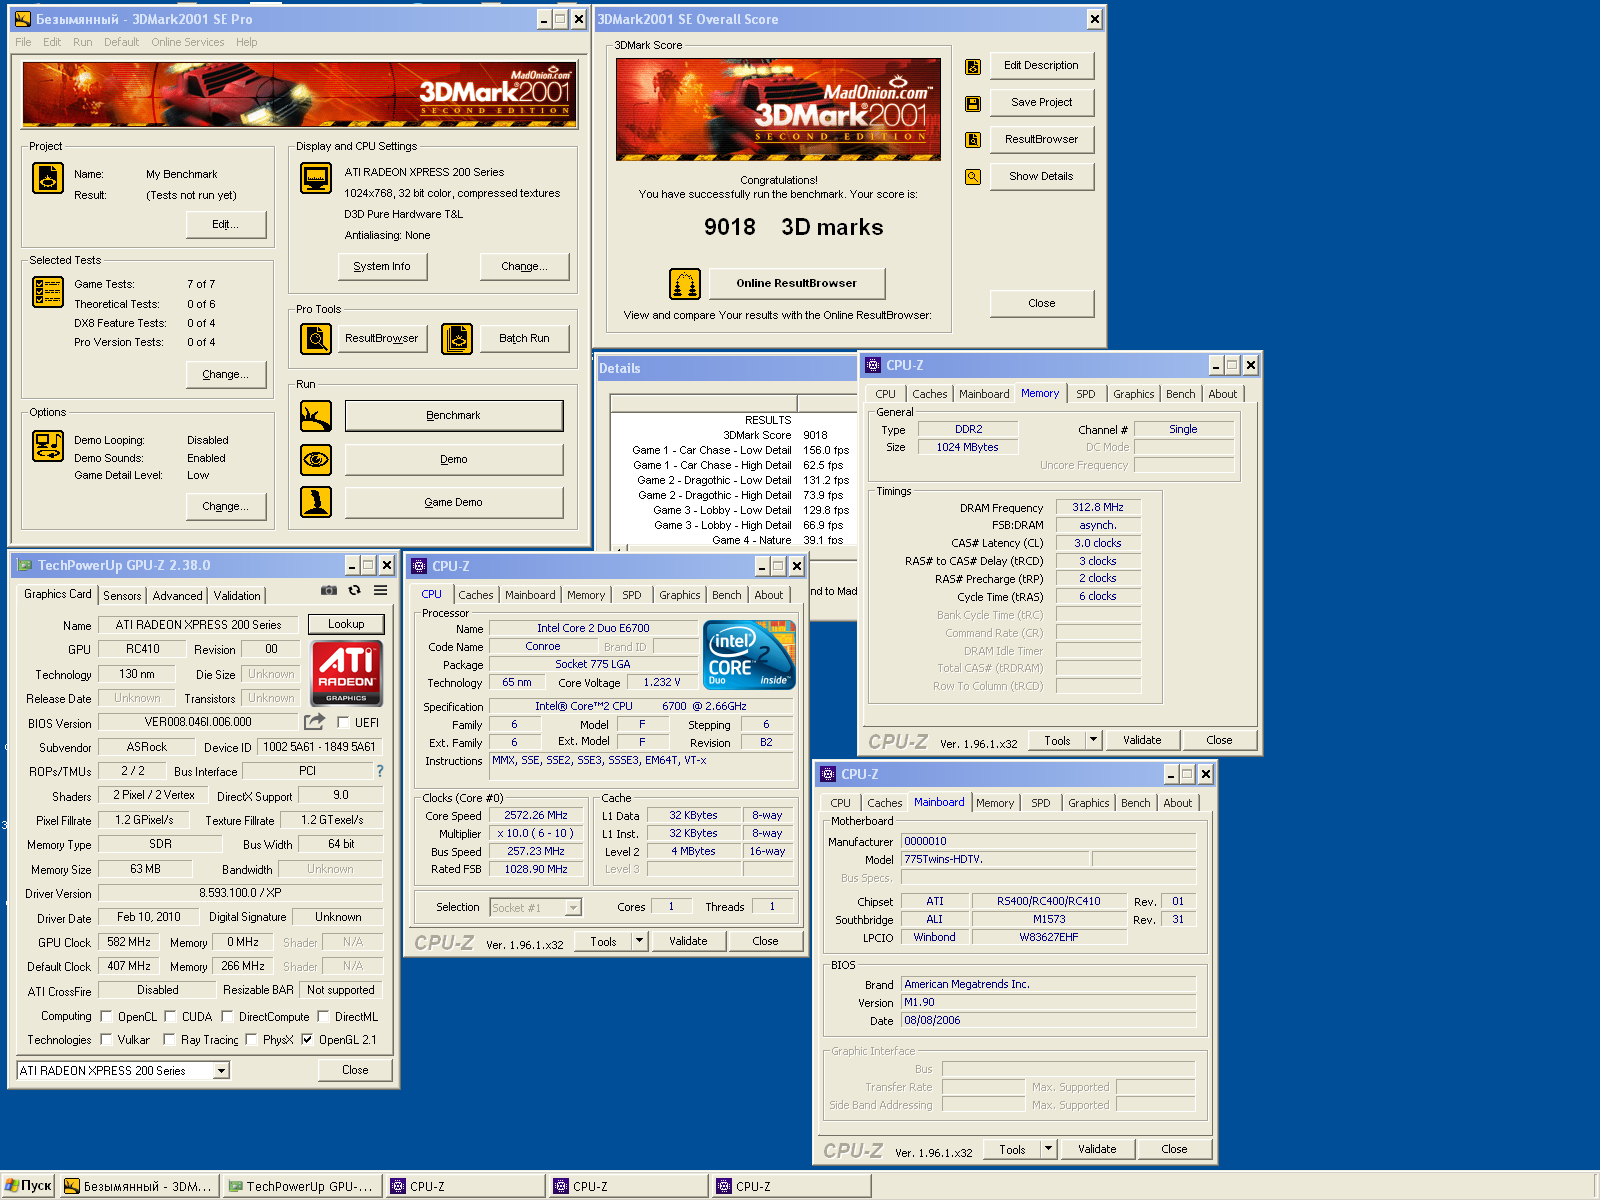Open the GPU selector dropdown in GPU-Z
The width and height of the screenshot is (1600, 1200).
[x=222, y=1070]
